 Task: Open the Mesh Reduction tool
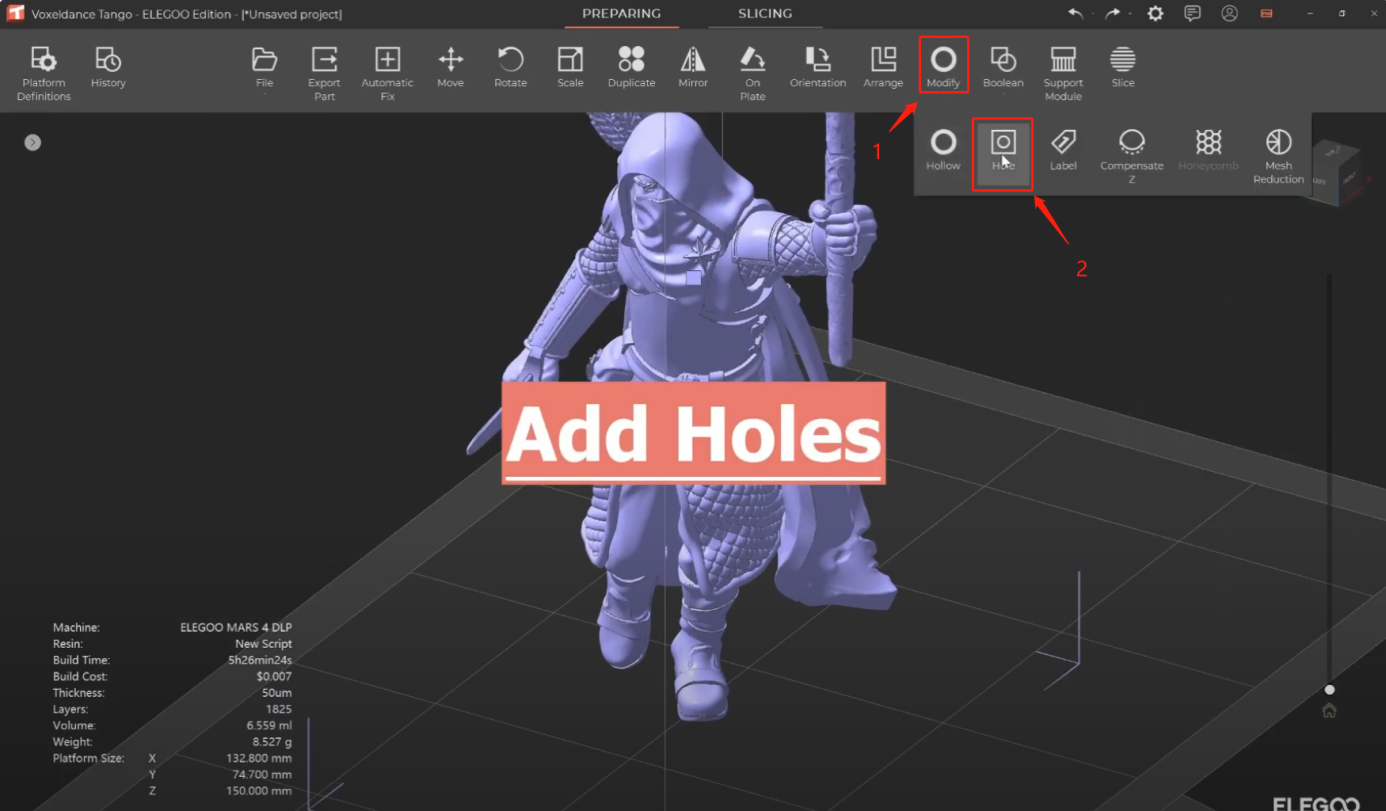[x=1278, y=155]
